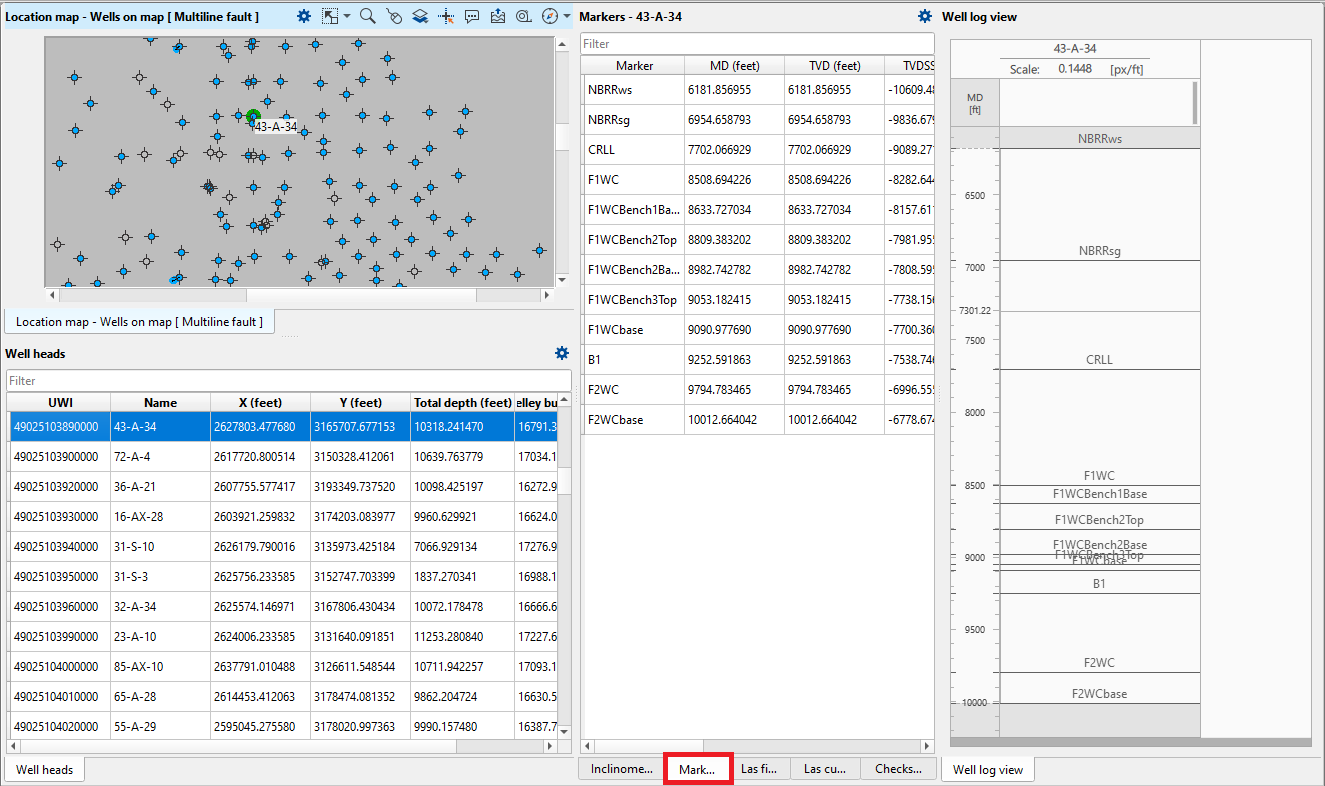The image size is (1325, 786).
Task: Activate the magnifier zoom tool
Action: 368,17
